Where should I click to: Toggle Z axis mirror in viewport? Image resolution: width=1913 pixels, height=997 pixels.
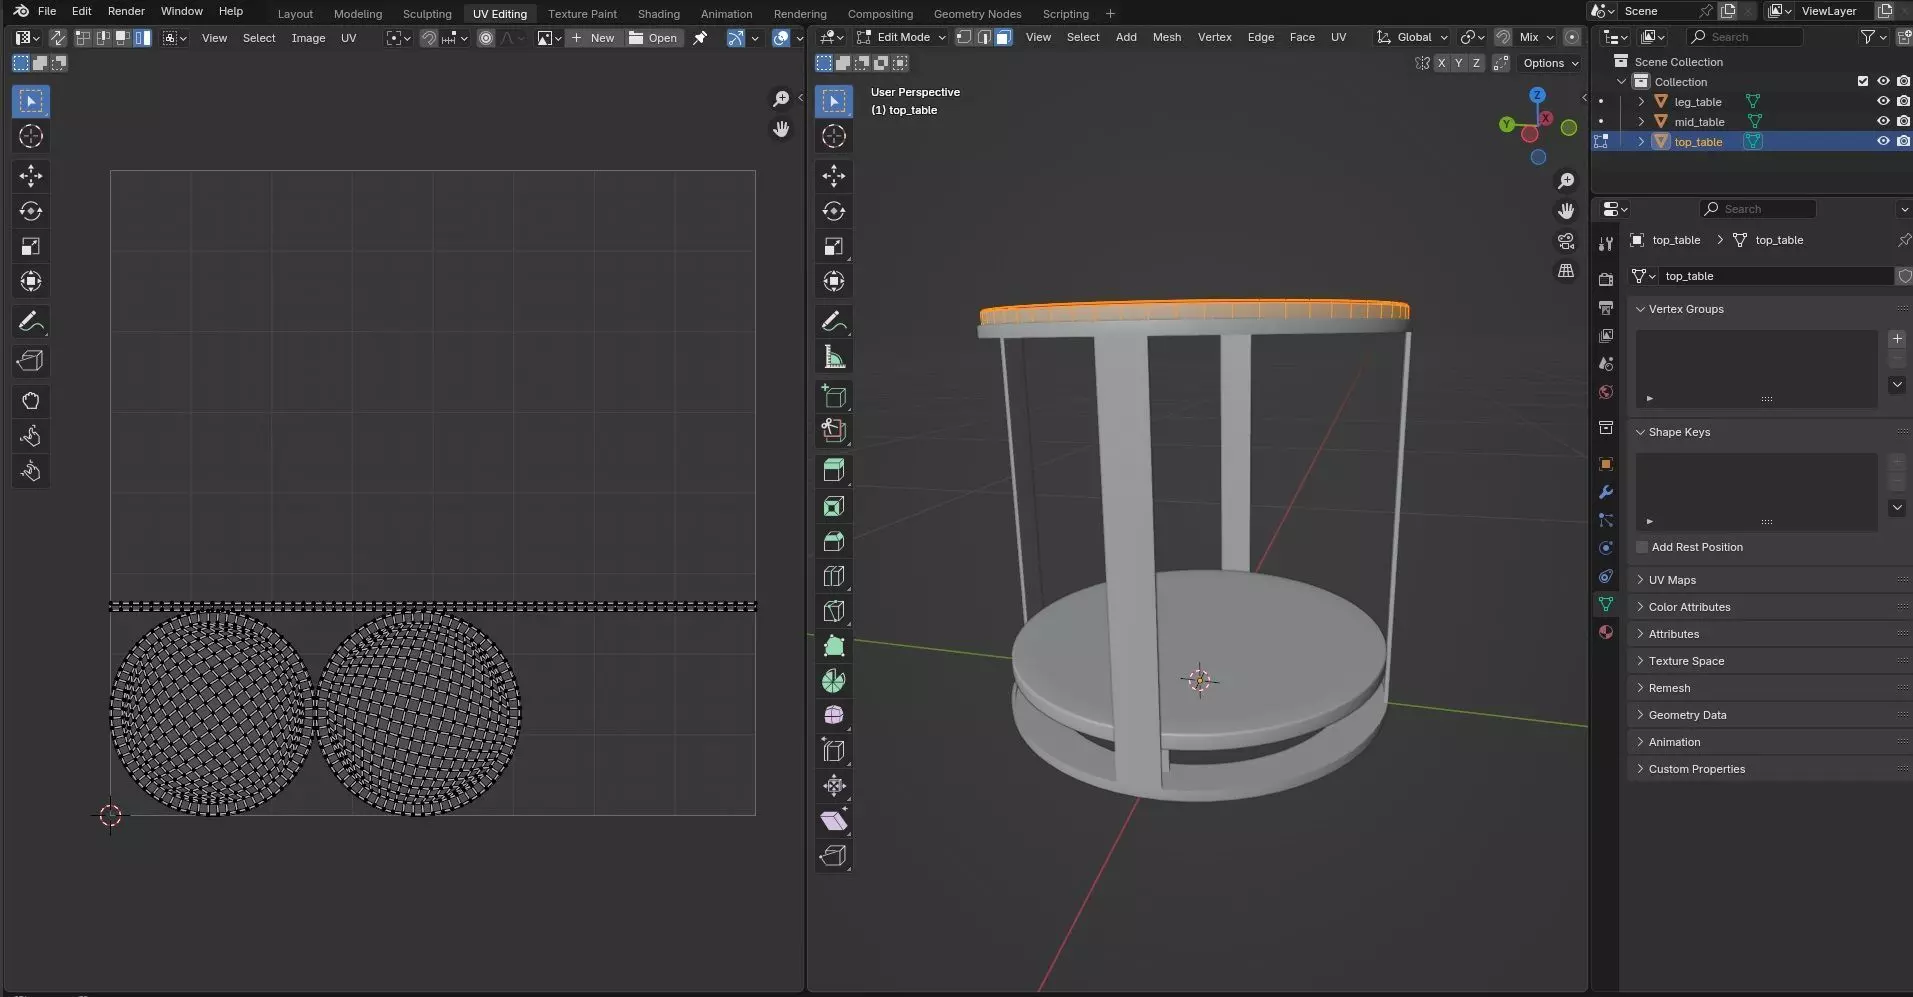1475,63
